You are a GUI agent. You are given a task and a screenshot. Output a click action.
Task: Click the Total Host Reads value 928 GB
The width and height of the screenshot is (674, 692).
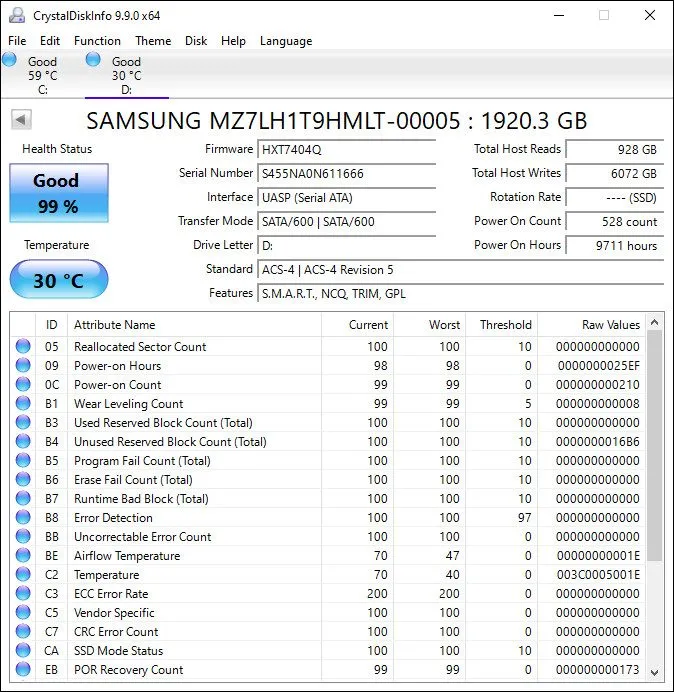tap(614, 150)
